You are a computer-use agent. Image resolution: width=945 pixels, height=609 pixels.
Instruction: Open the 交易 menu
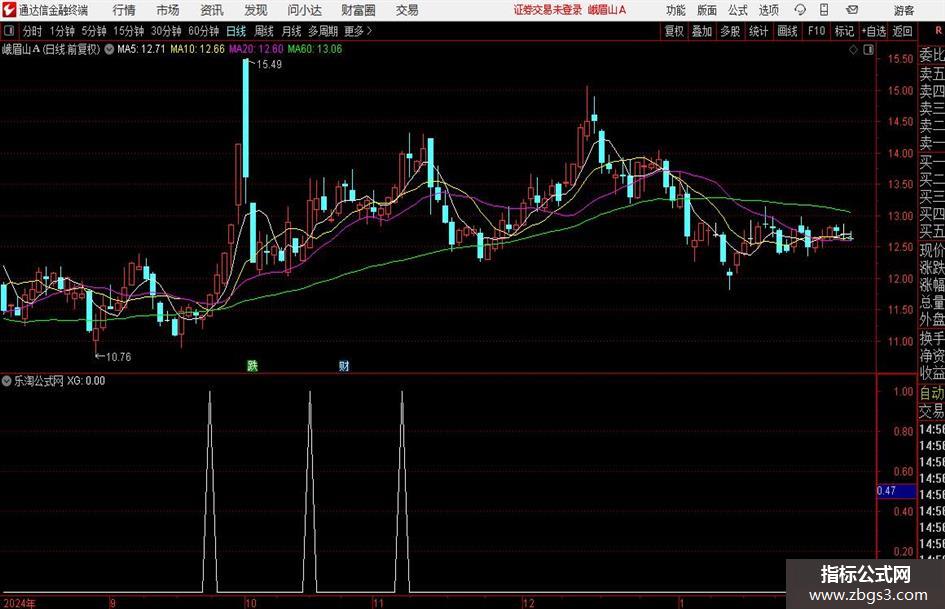(407, 10)
